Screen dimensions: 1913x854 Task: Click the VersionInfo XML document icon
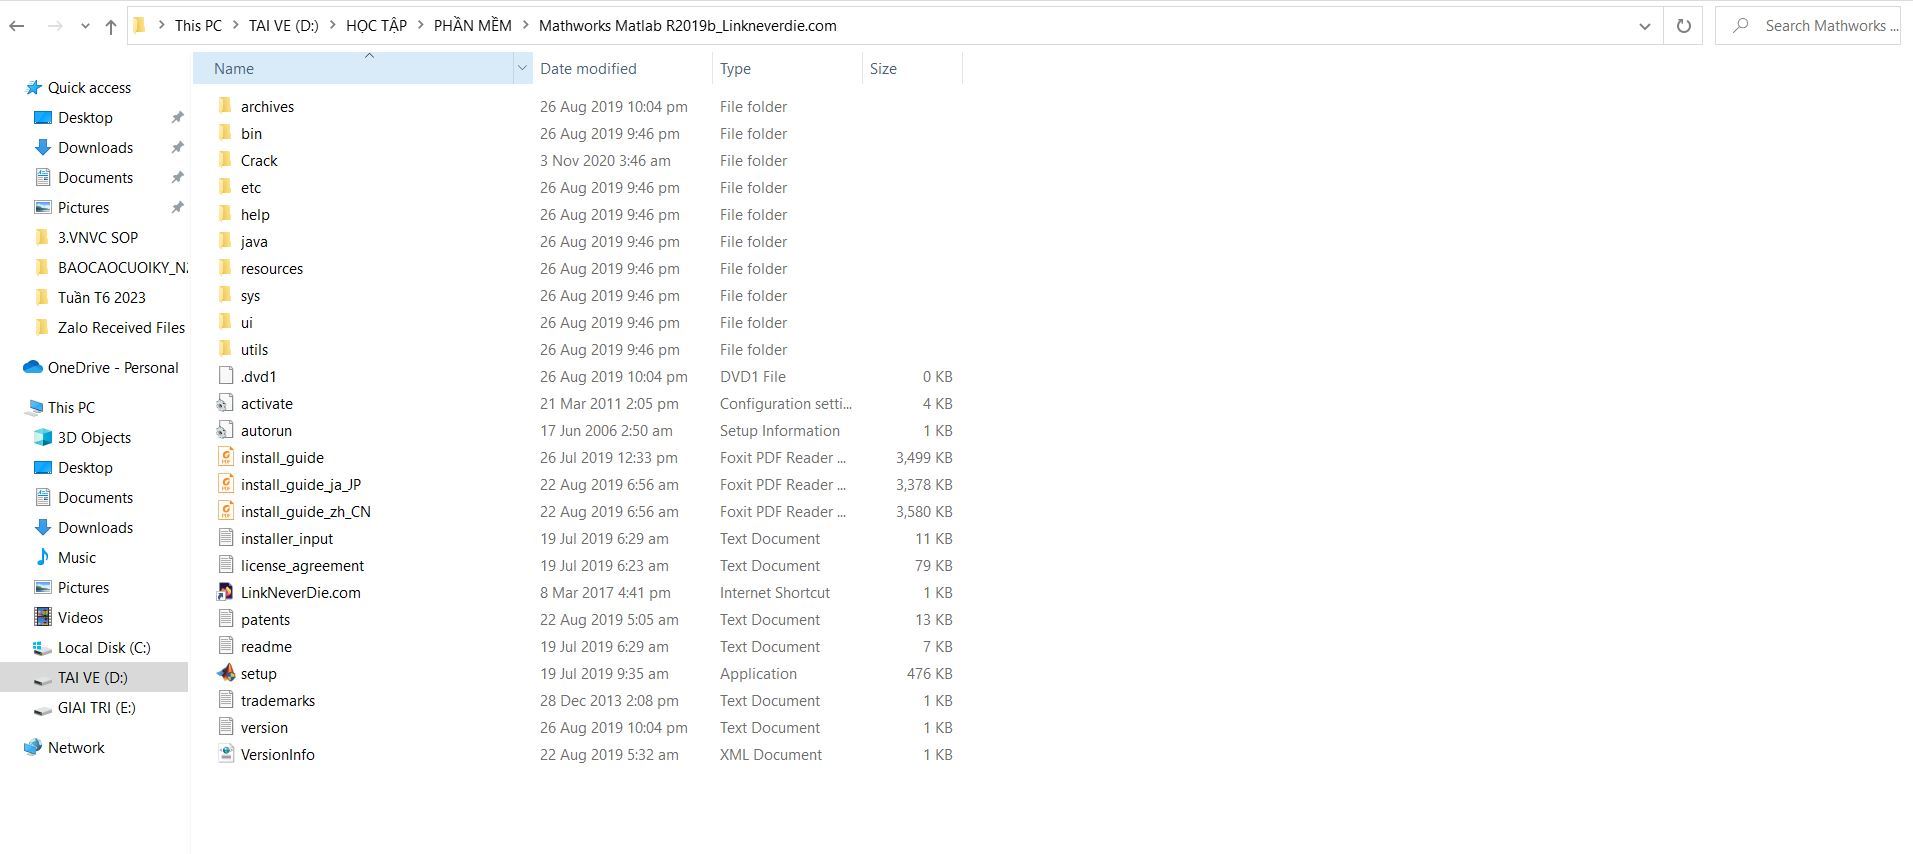tap(226, 754)
